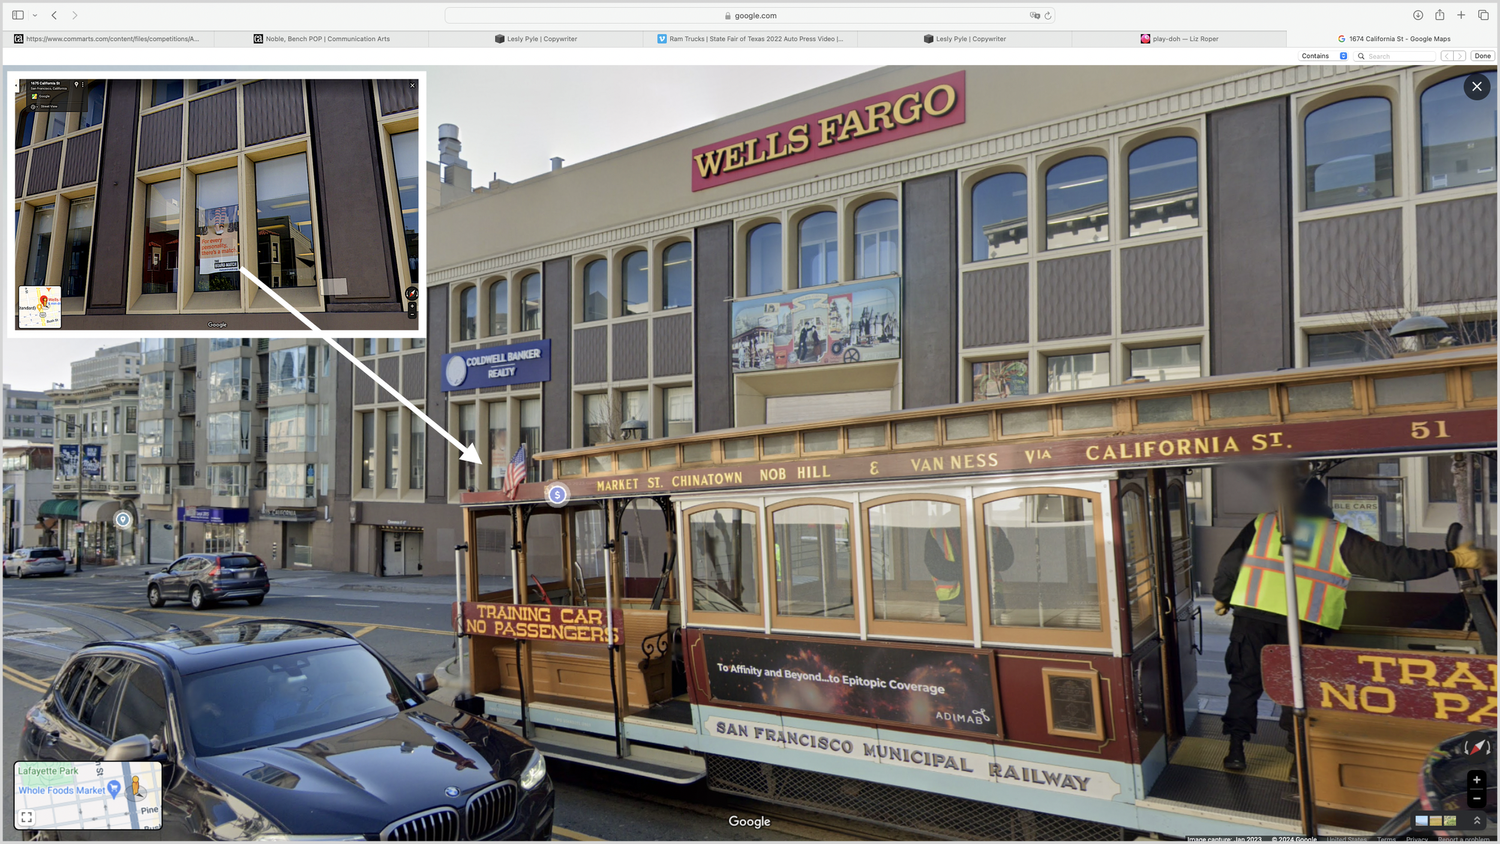Screen dimensions: 1500x844
Task: Click the United States footer link
Action: [1346, 839]
